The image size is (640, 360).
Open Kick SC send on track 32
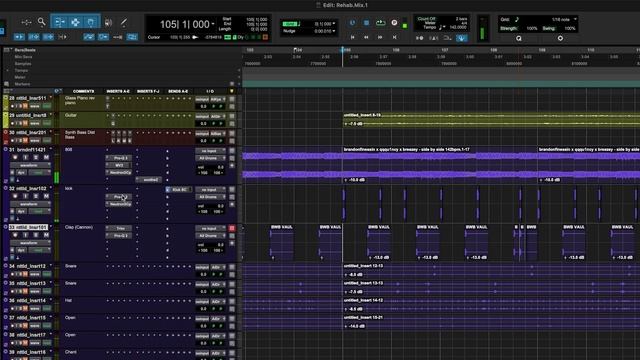click(x=179, y=190)
